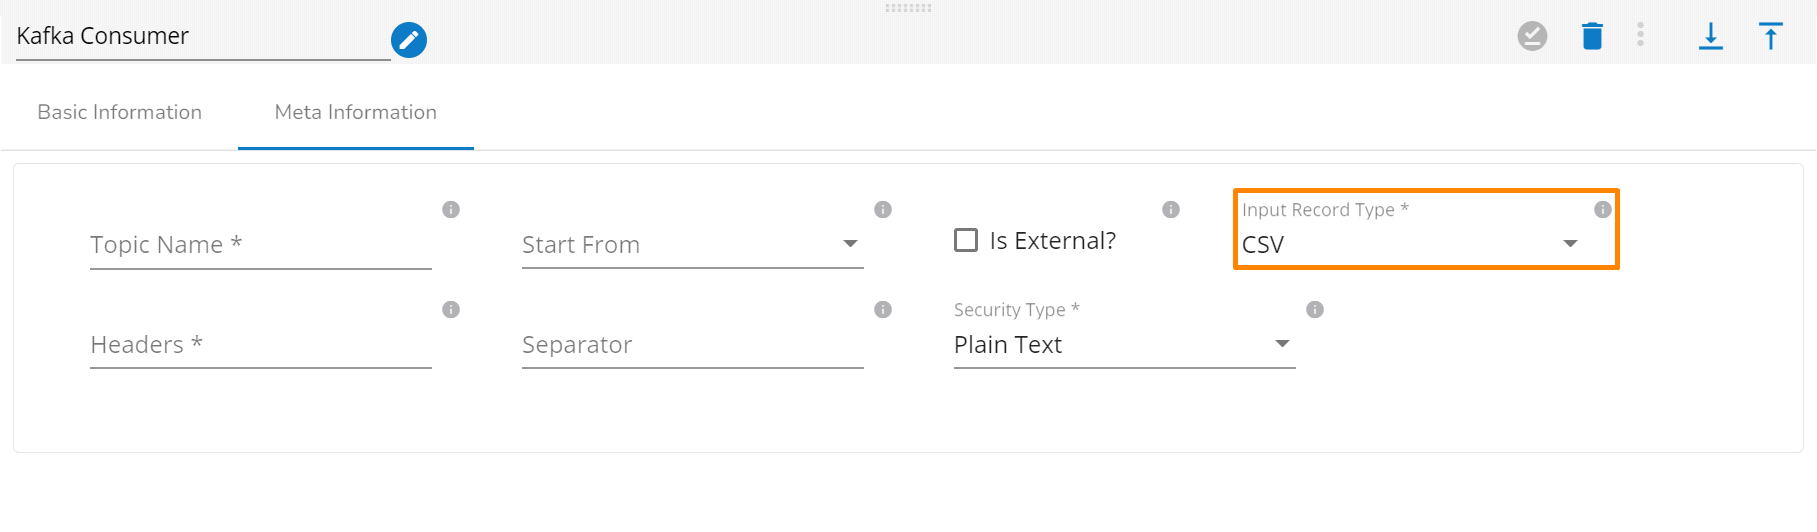Select the Meta Information tab
Screen dimensions: 1817x532
(356, 112)
